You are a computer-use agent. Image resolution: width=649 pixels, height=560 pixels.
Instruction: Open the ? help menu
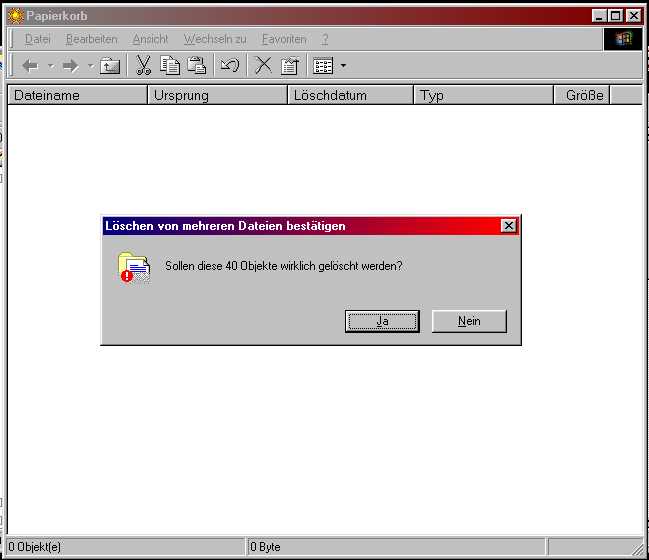[x=325, y=39]
